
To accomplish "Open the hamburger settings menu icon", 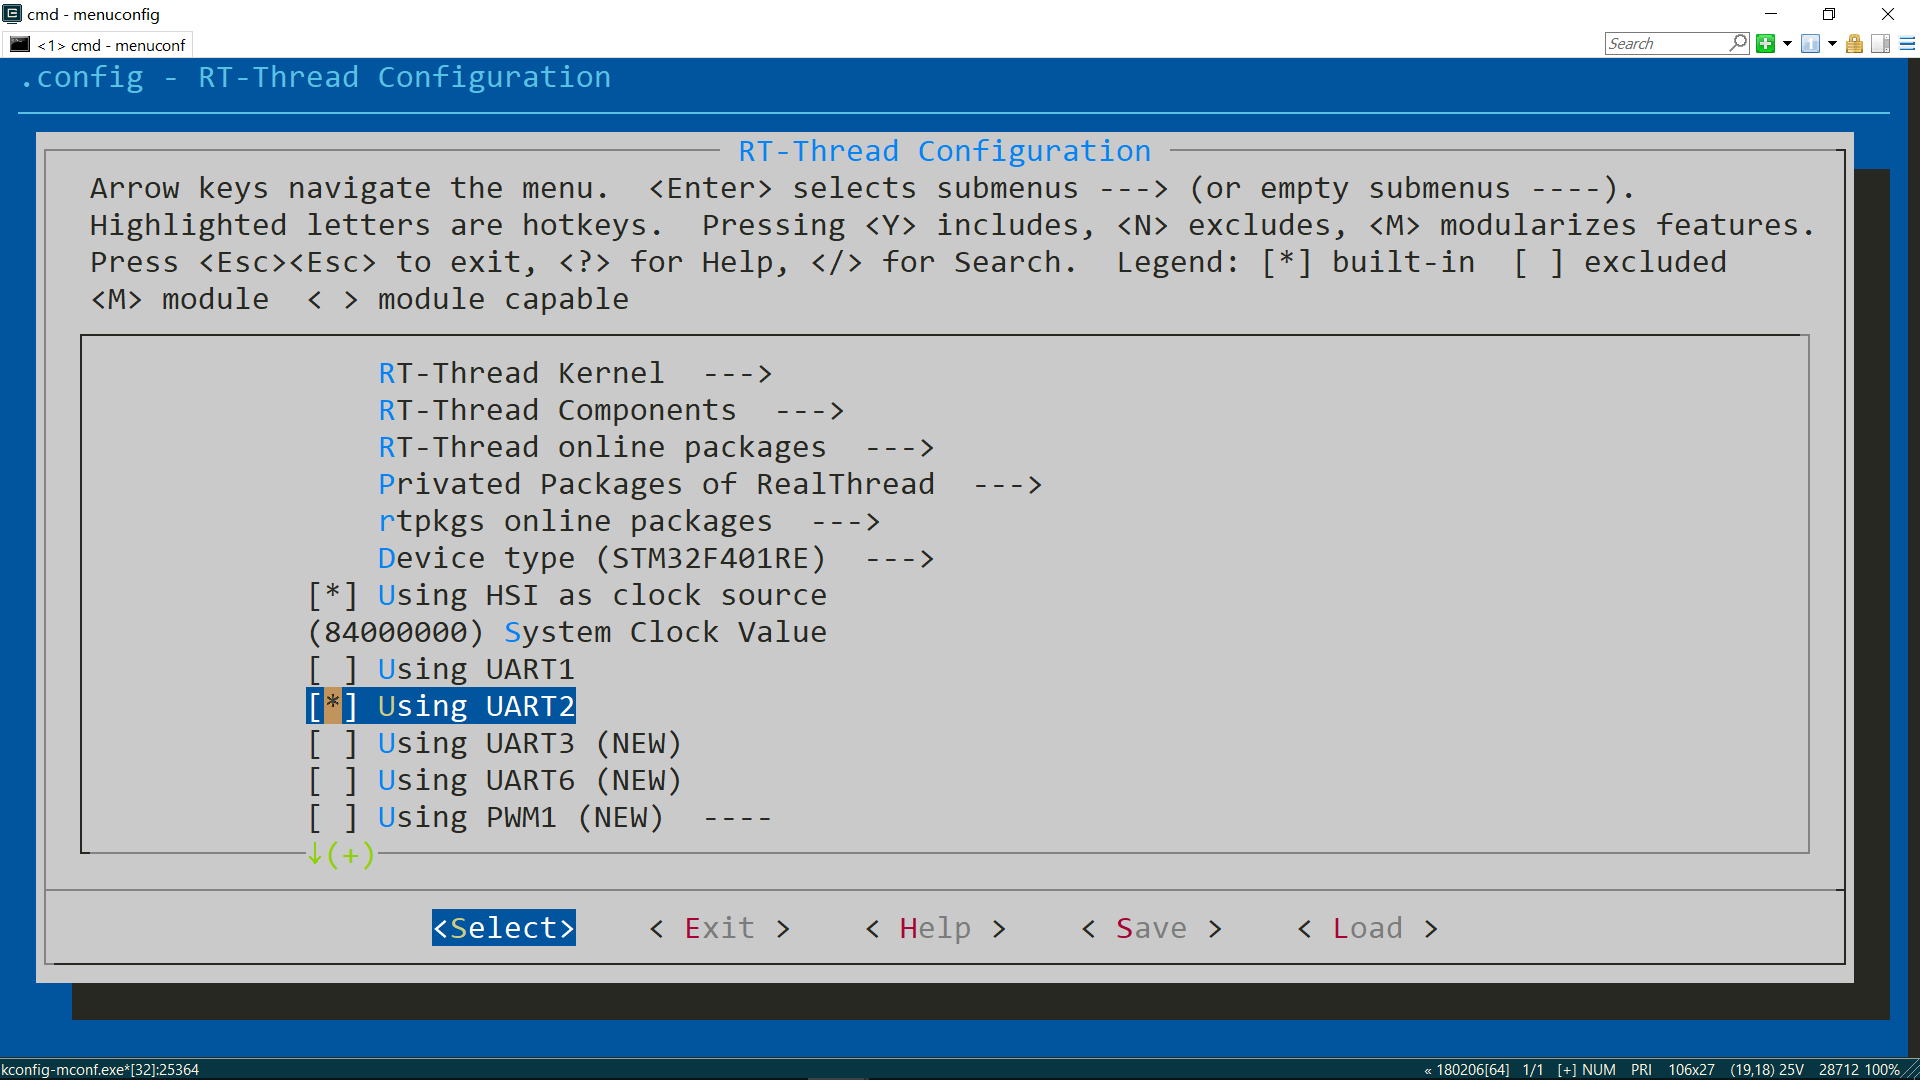I will coord(1907,43).
